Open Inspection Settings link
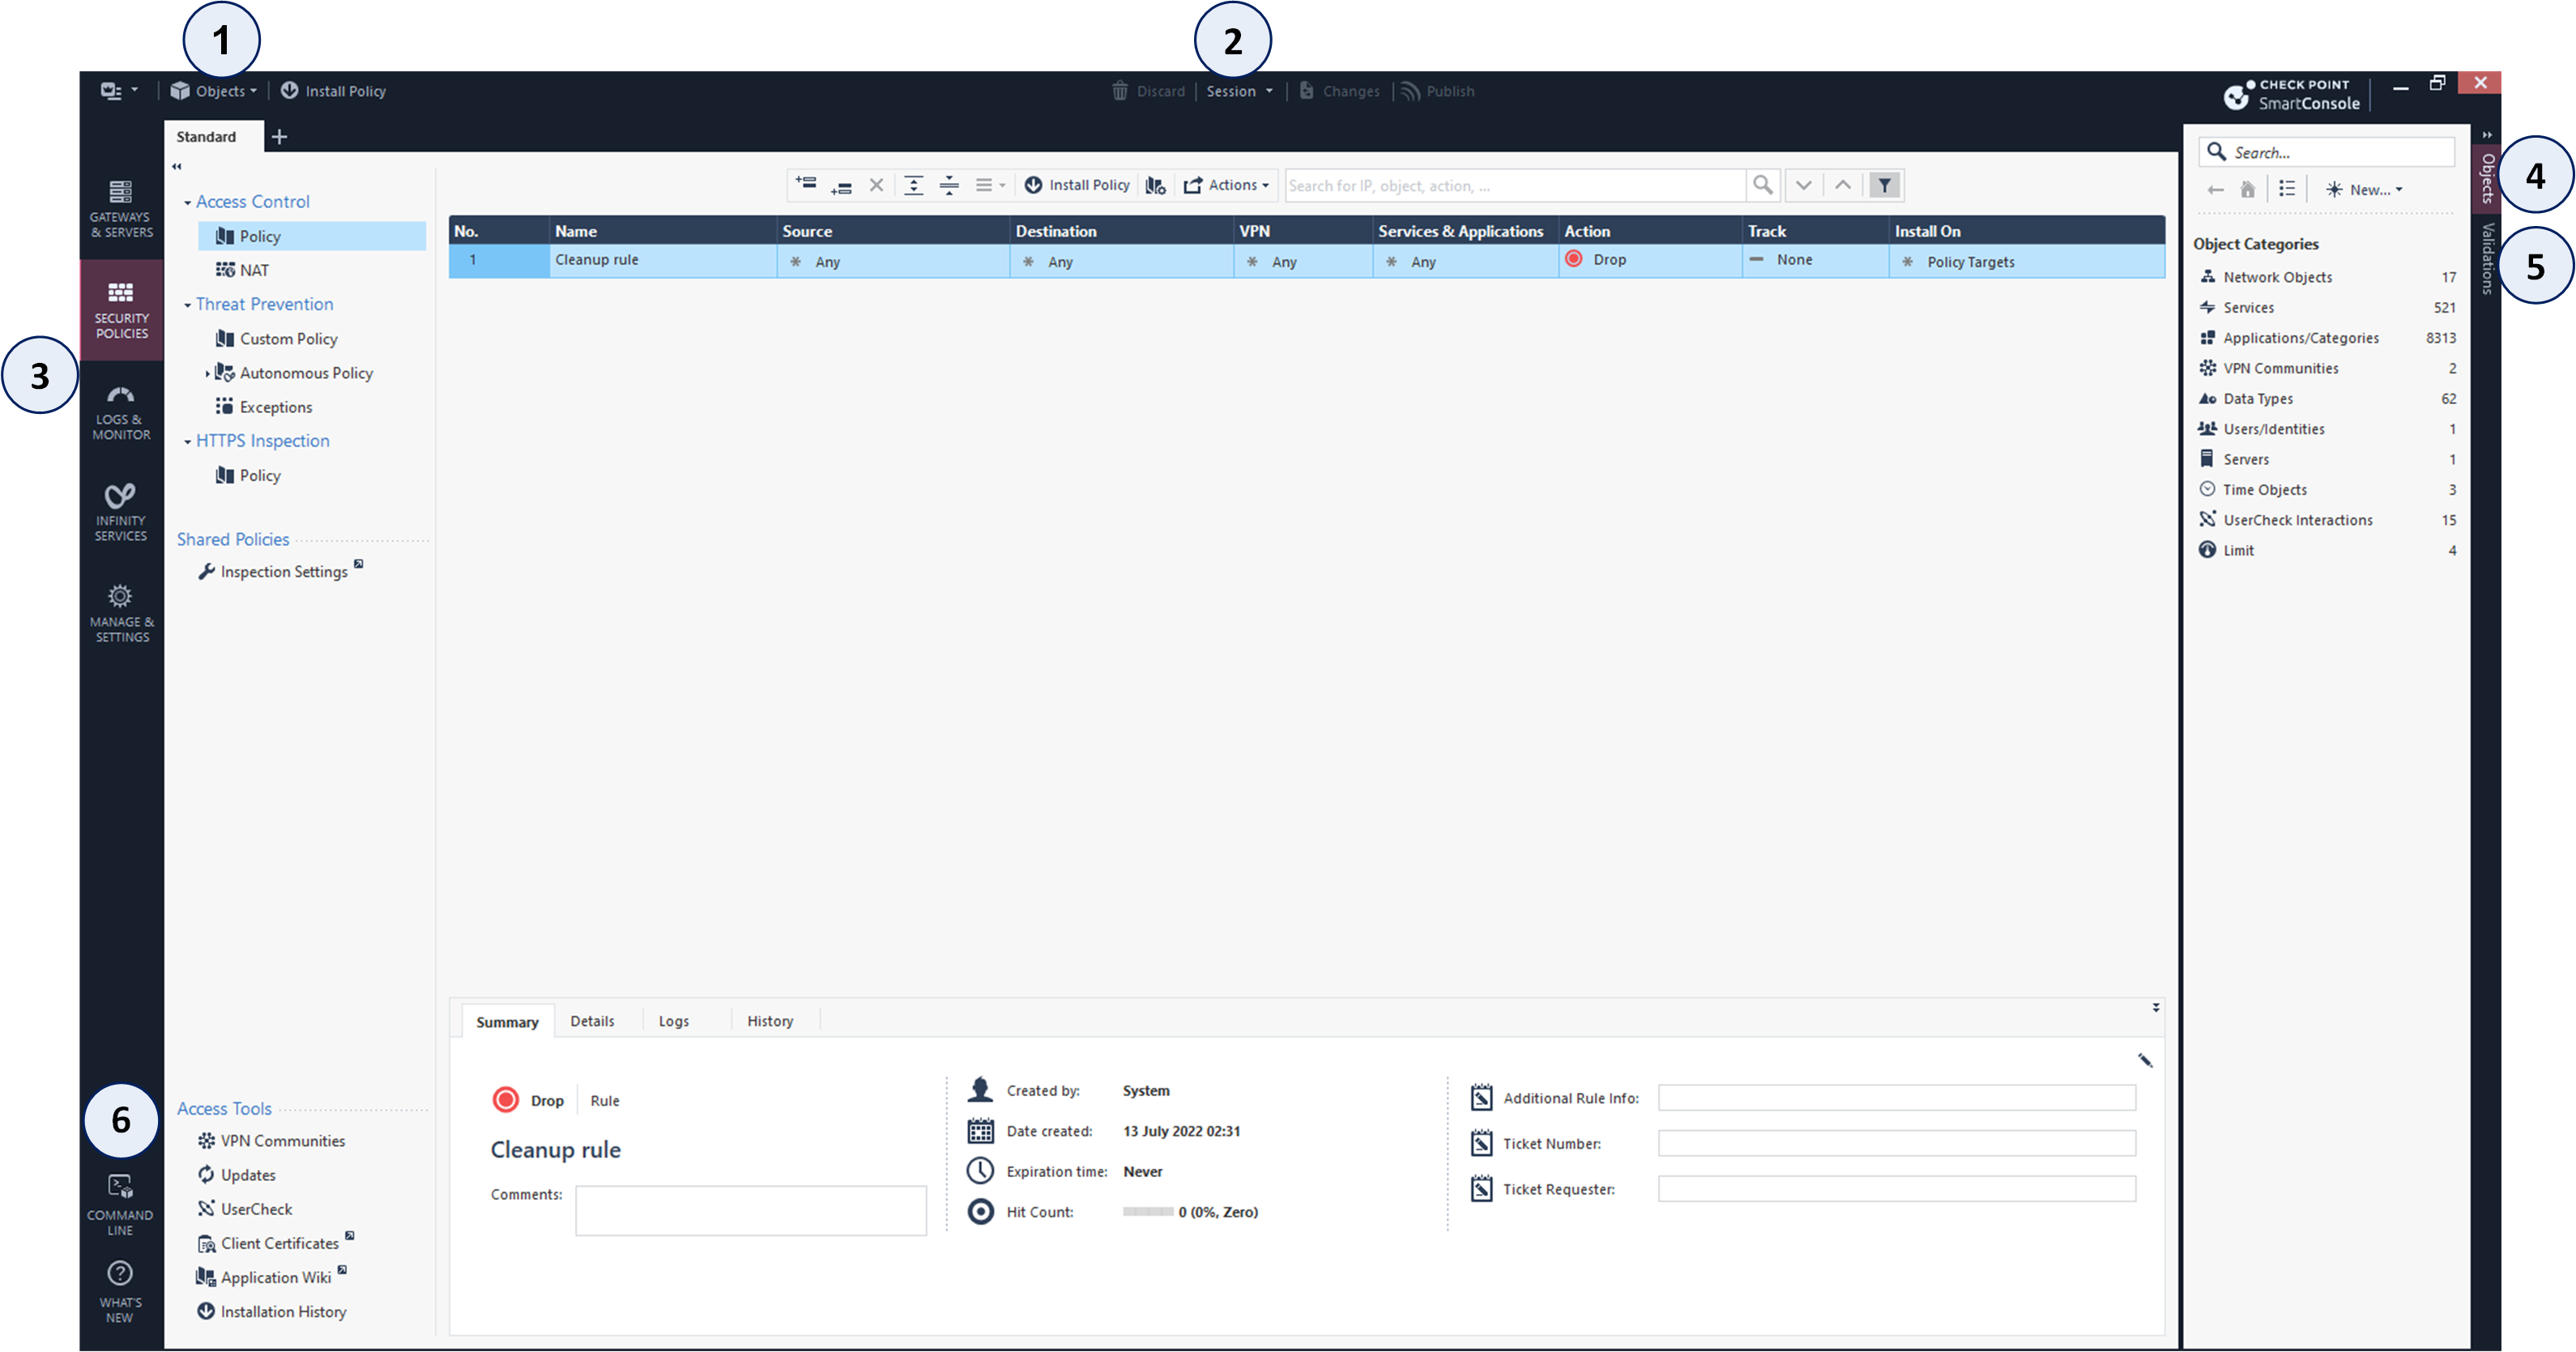 (x=280, y=571)
